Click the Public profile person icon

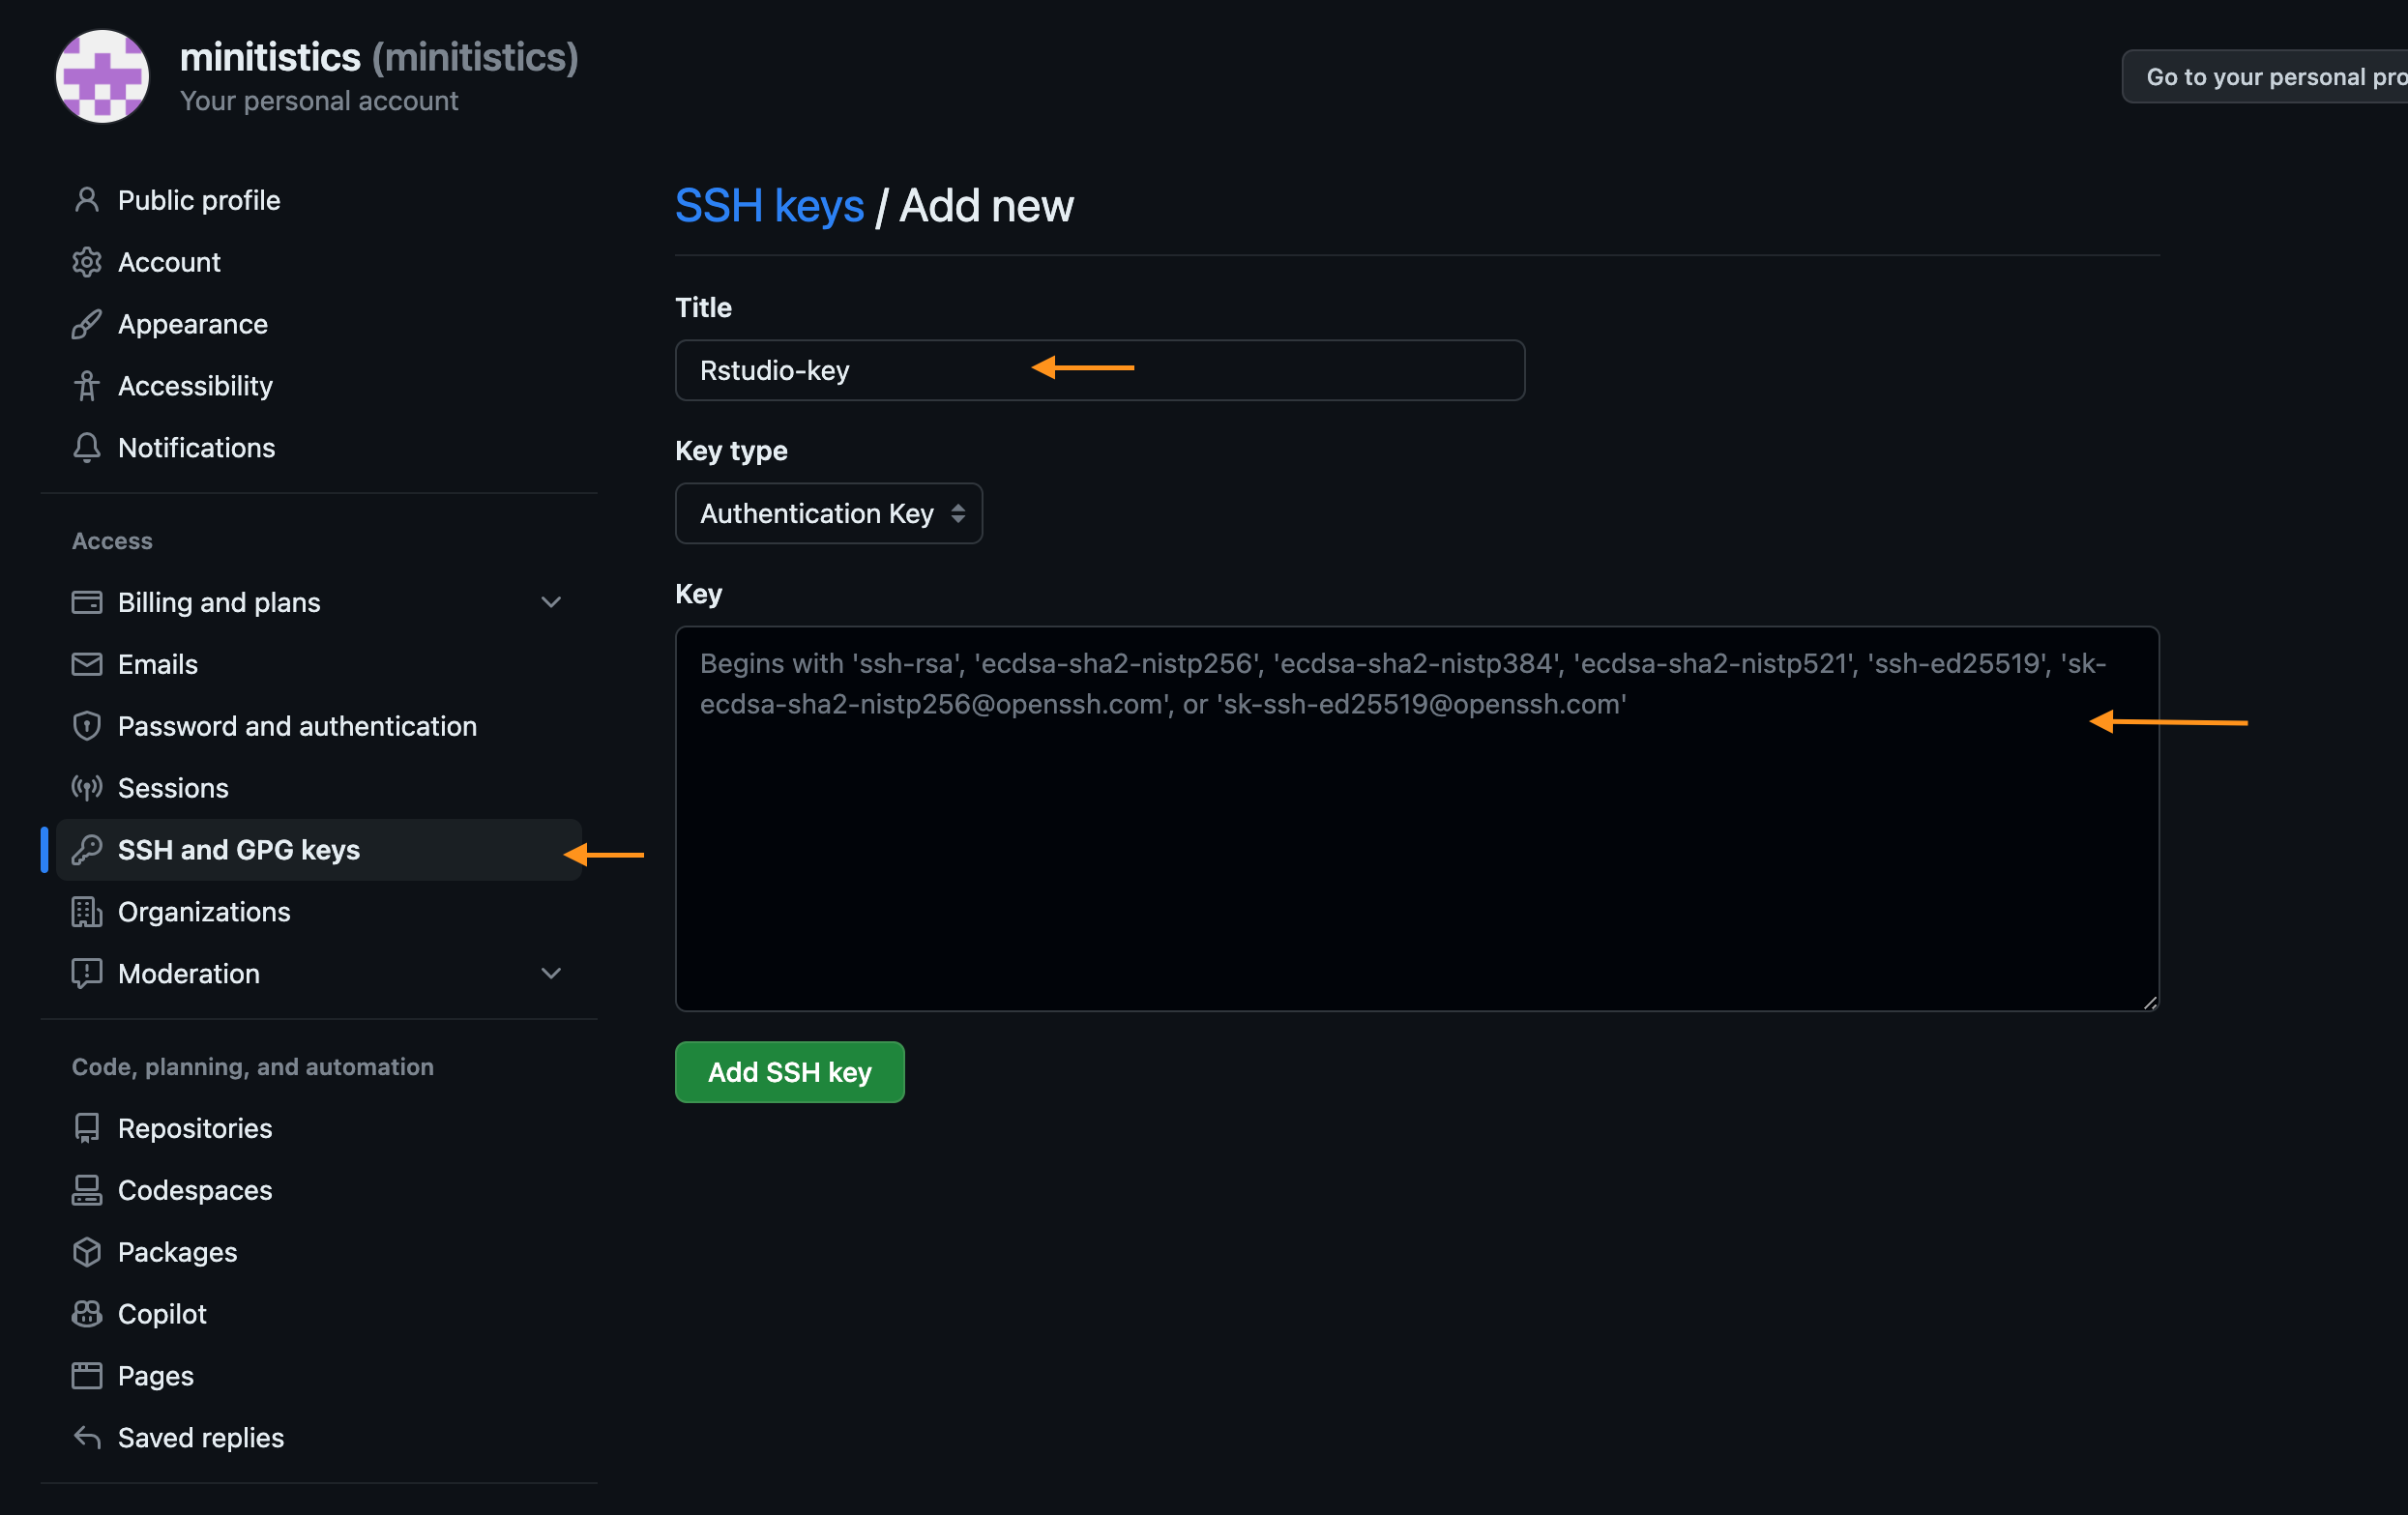(x=87, y=200)
